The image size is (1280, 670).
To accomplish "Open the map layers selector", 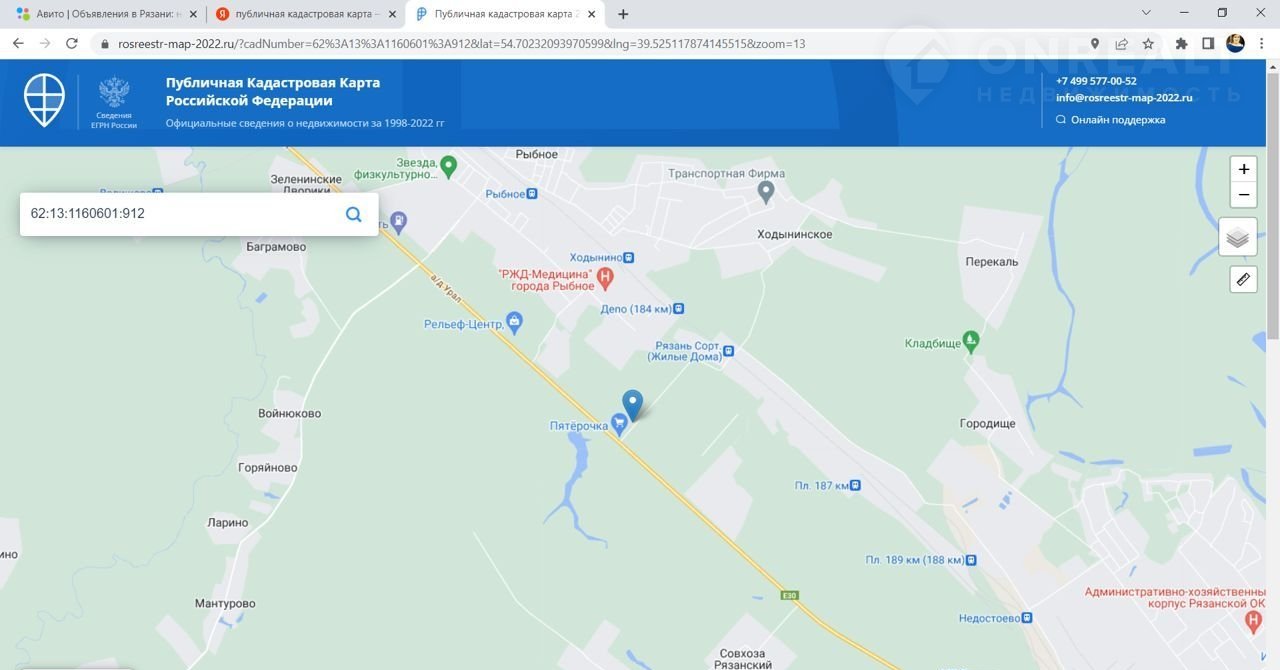I will tap(1237, 237).
